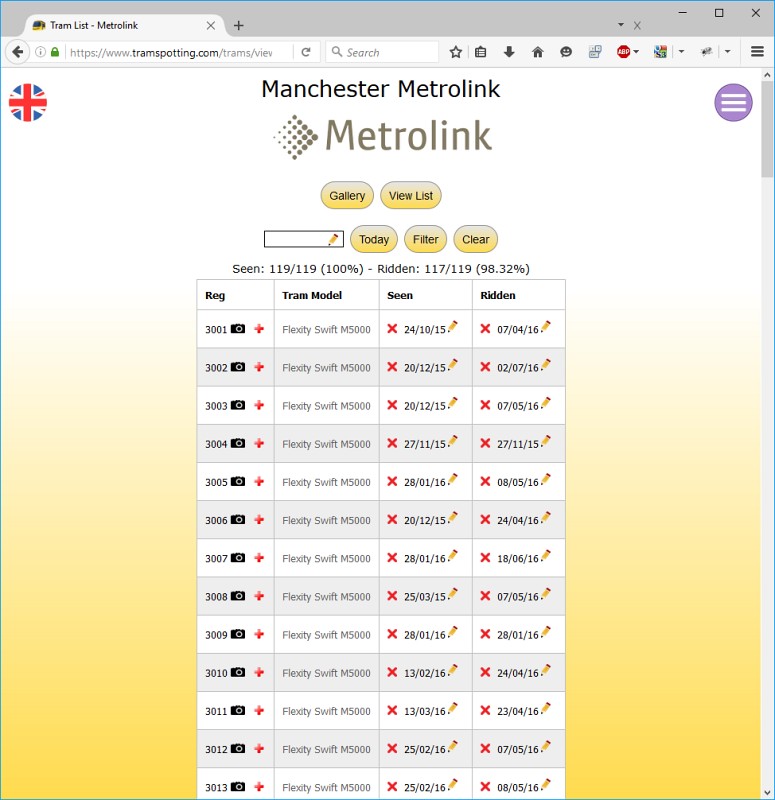This screenshot has width=775, height=800.
Task: Click the red plus icon for tram 3005
Action: coord(259,481)
